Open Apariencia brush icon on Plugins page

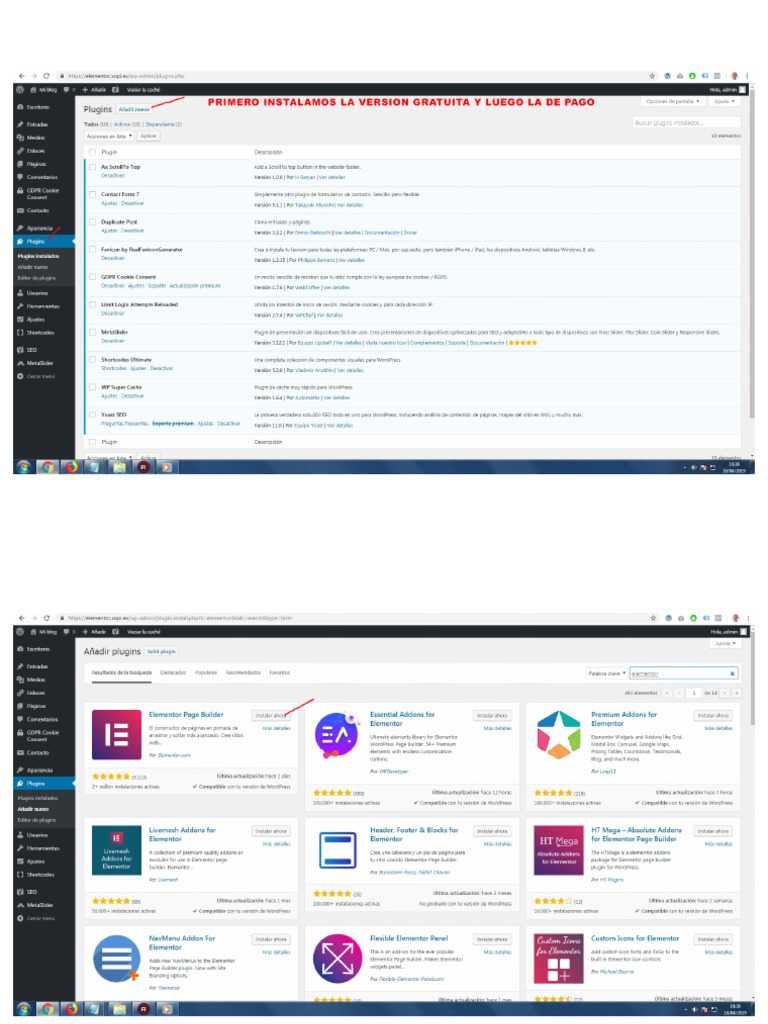tap(20, 228)
